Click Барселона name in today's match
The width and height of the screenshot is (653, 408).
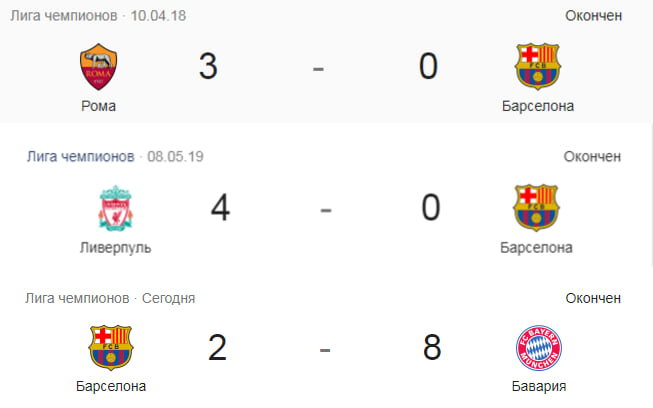[x=110, y=387]
